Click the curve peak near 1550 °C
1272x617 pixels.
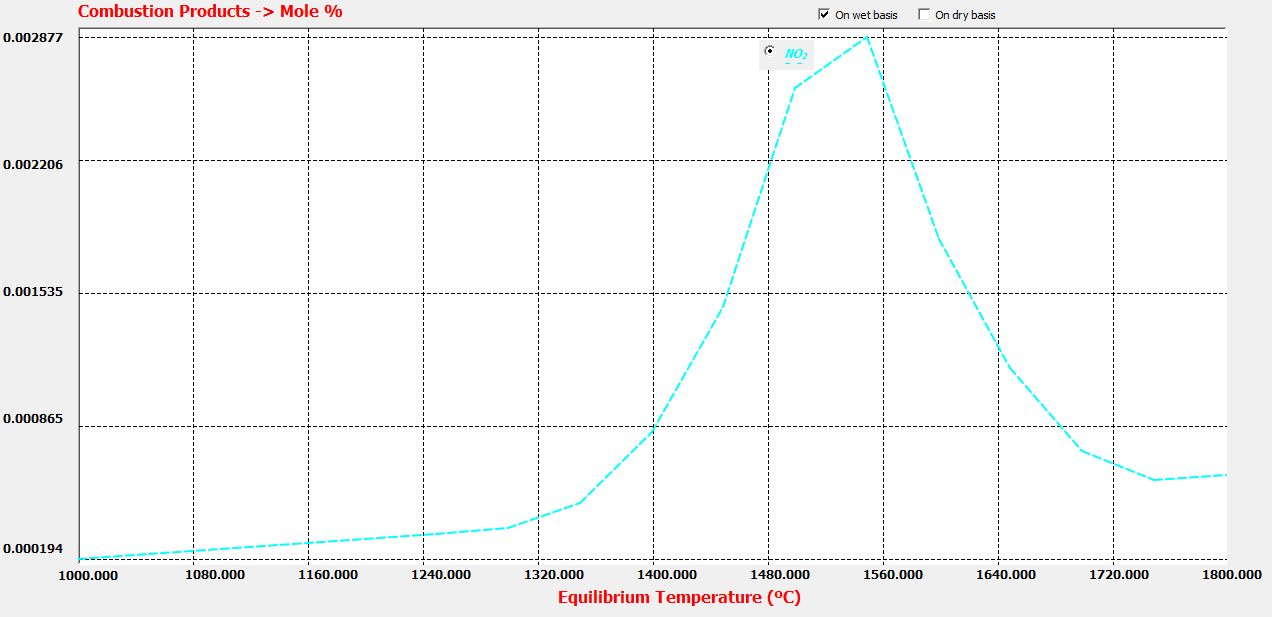tap(866, 37)
